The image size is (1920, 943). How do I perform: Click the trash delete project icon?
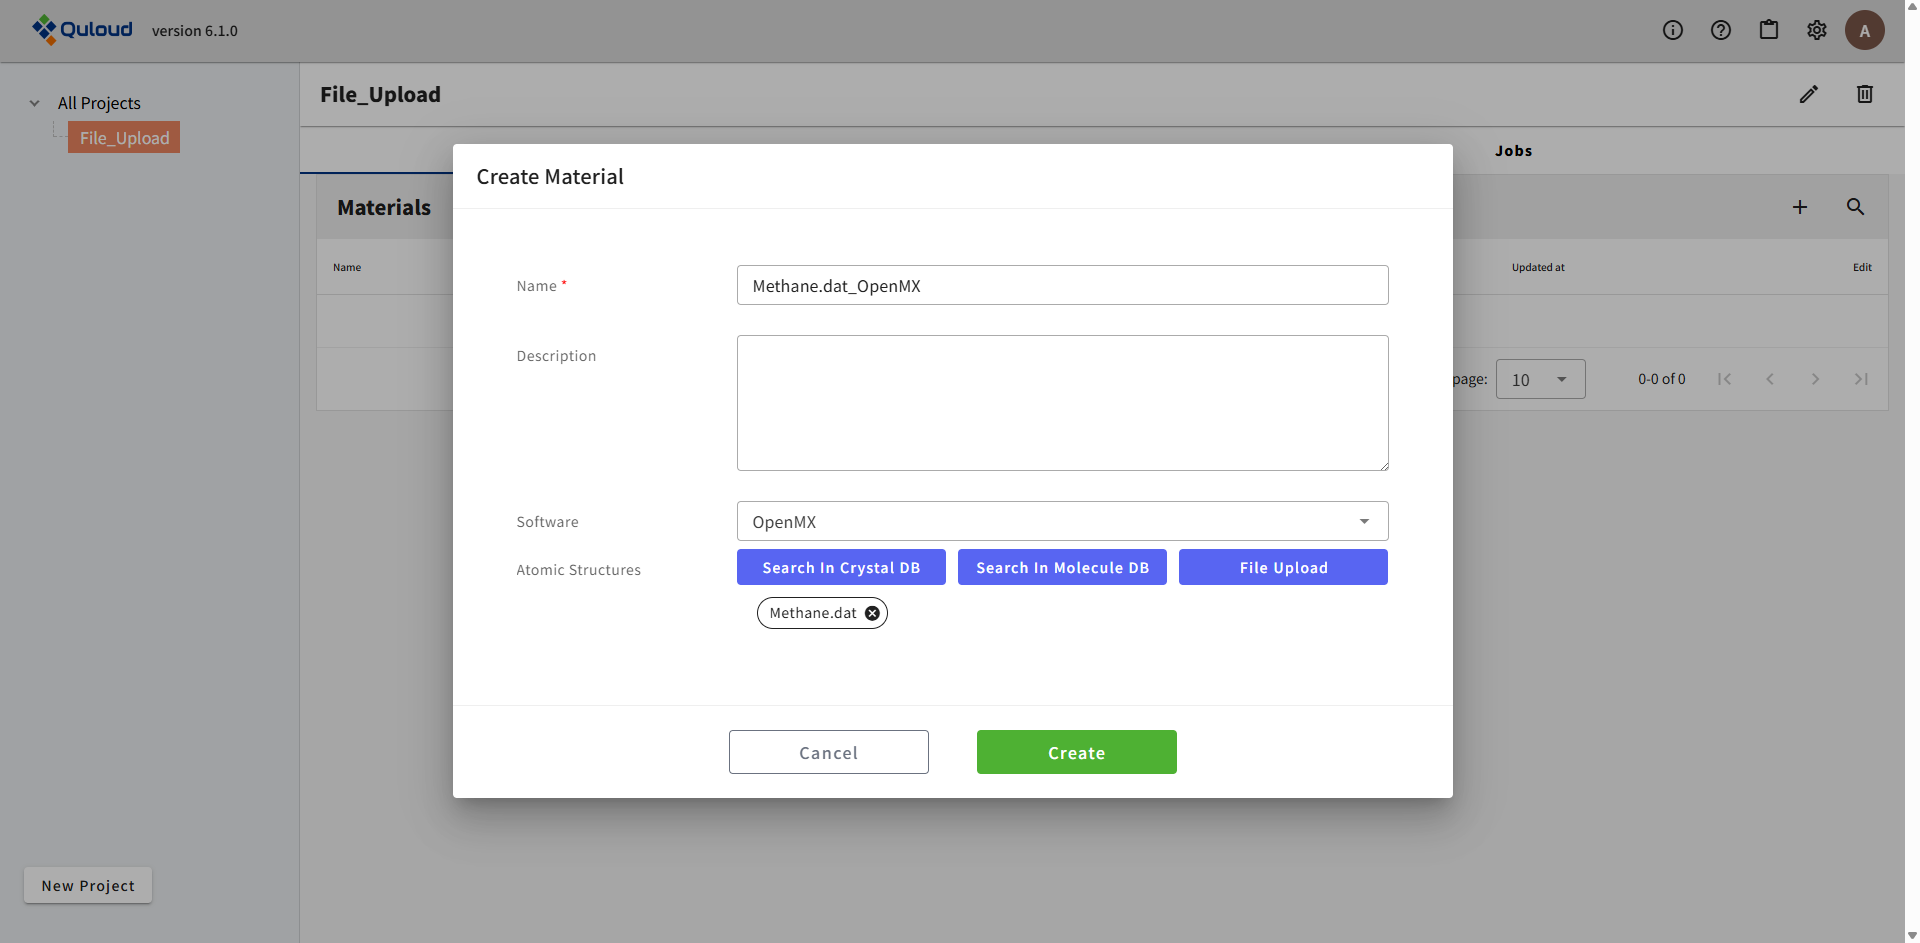click(x=1865, y=94)
